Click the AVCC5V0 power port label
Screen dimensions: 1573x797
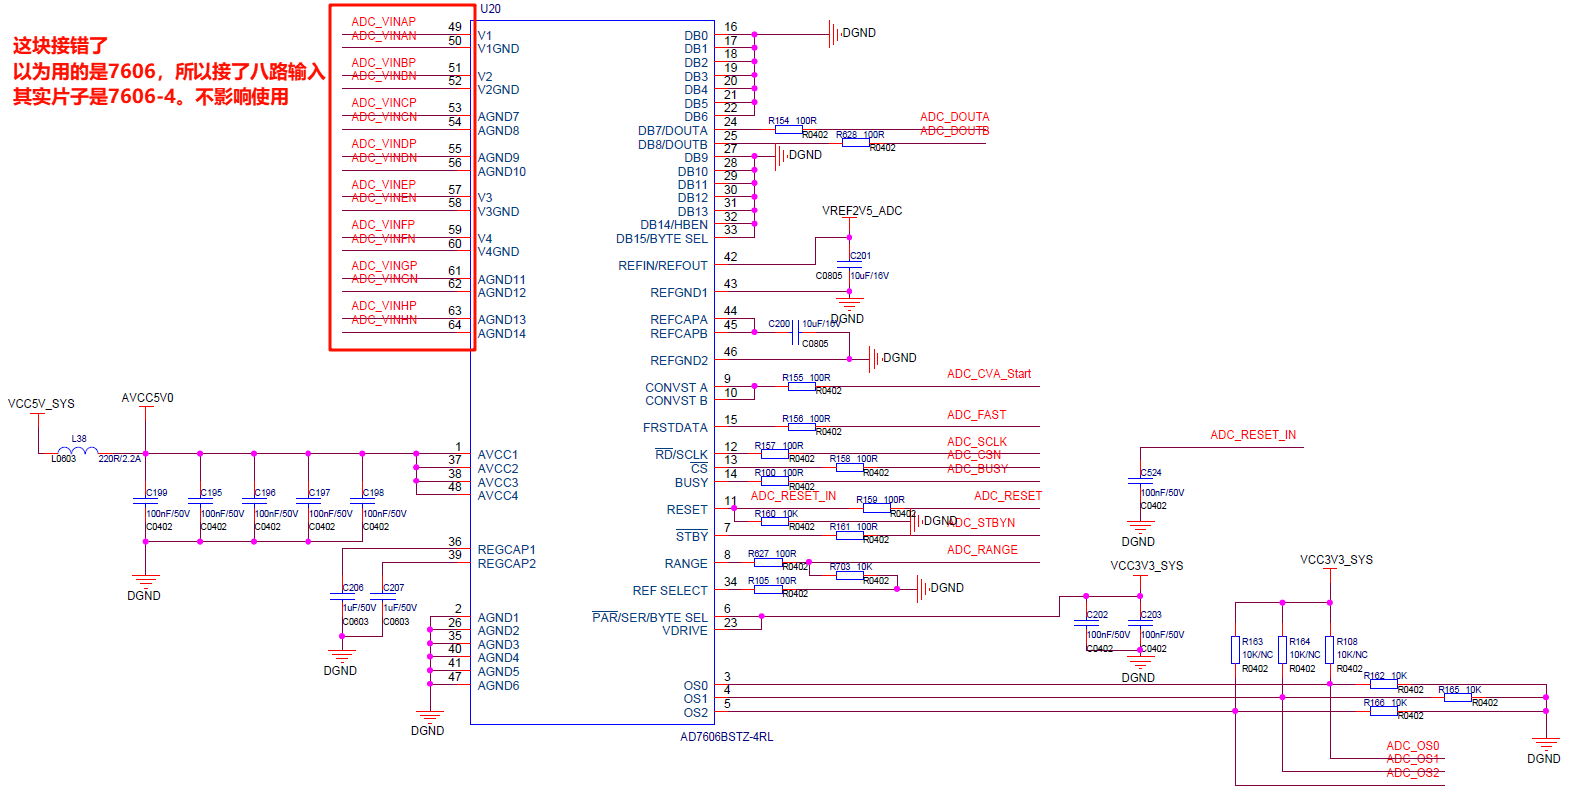point(147,398)
